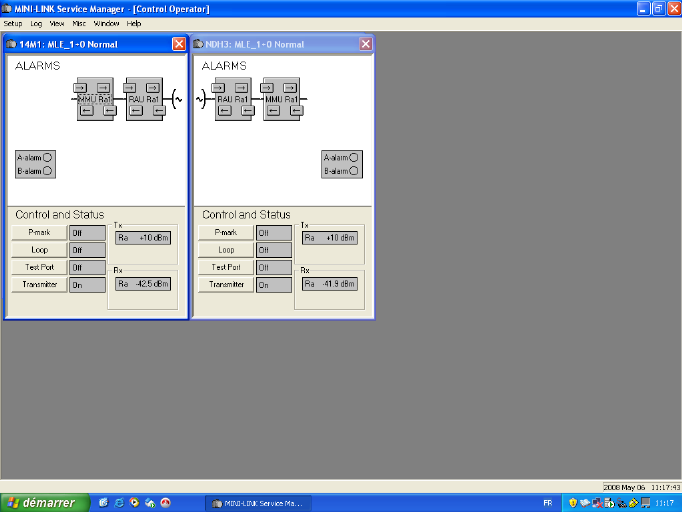Click lower-left left-arrow on NDH3 RAU Ra1 block
This screenshot has width=682, height=512.
tap(224, 110)
